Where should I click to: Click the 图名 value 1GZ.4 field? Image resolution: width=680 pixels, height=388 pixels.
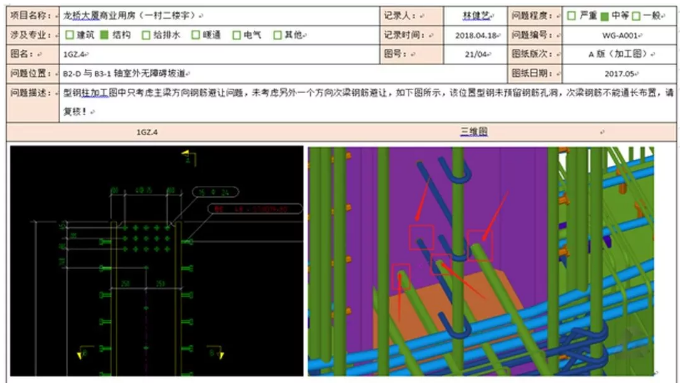coord(219,54)
